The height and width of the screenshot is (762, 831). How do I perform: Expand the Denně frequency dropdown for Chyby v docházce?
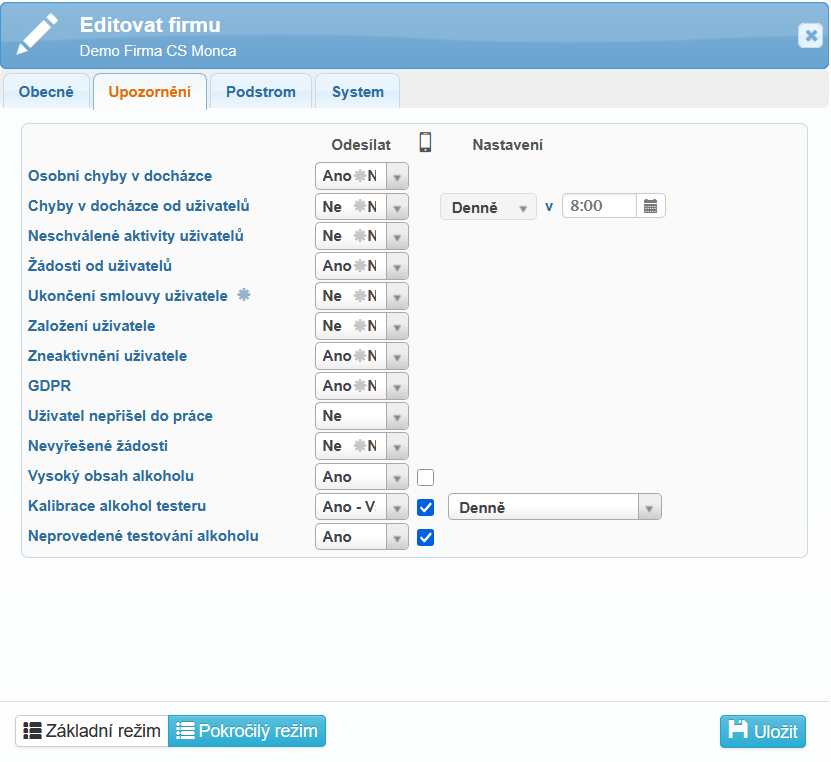522,207
